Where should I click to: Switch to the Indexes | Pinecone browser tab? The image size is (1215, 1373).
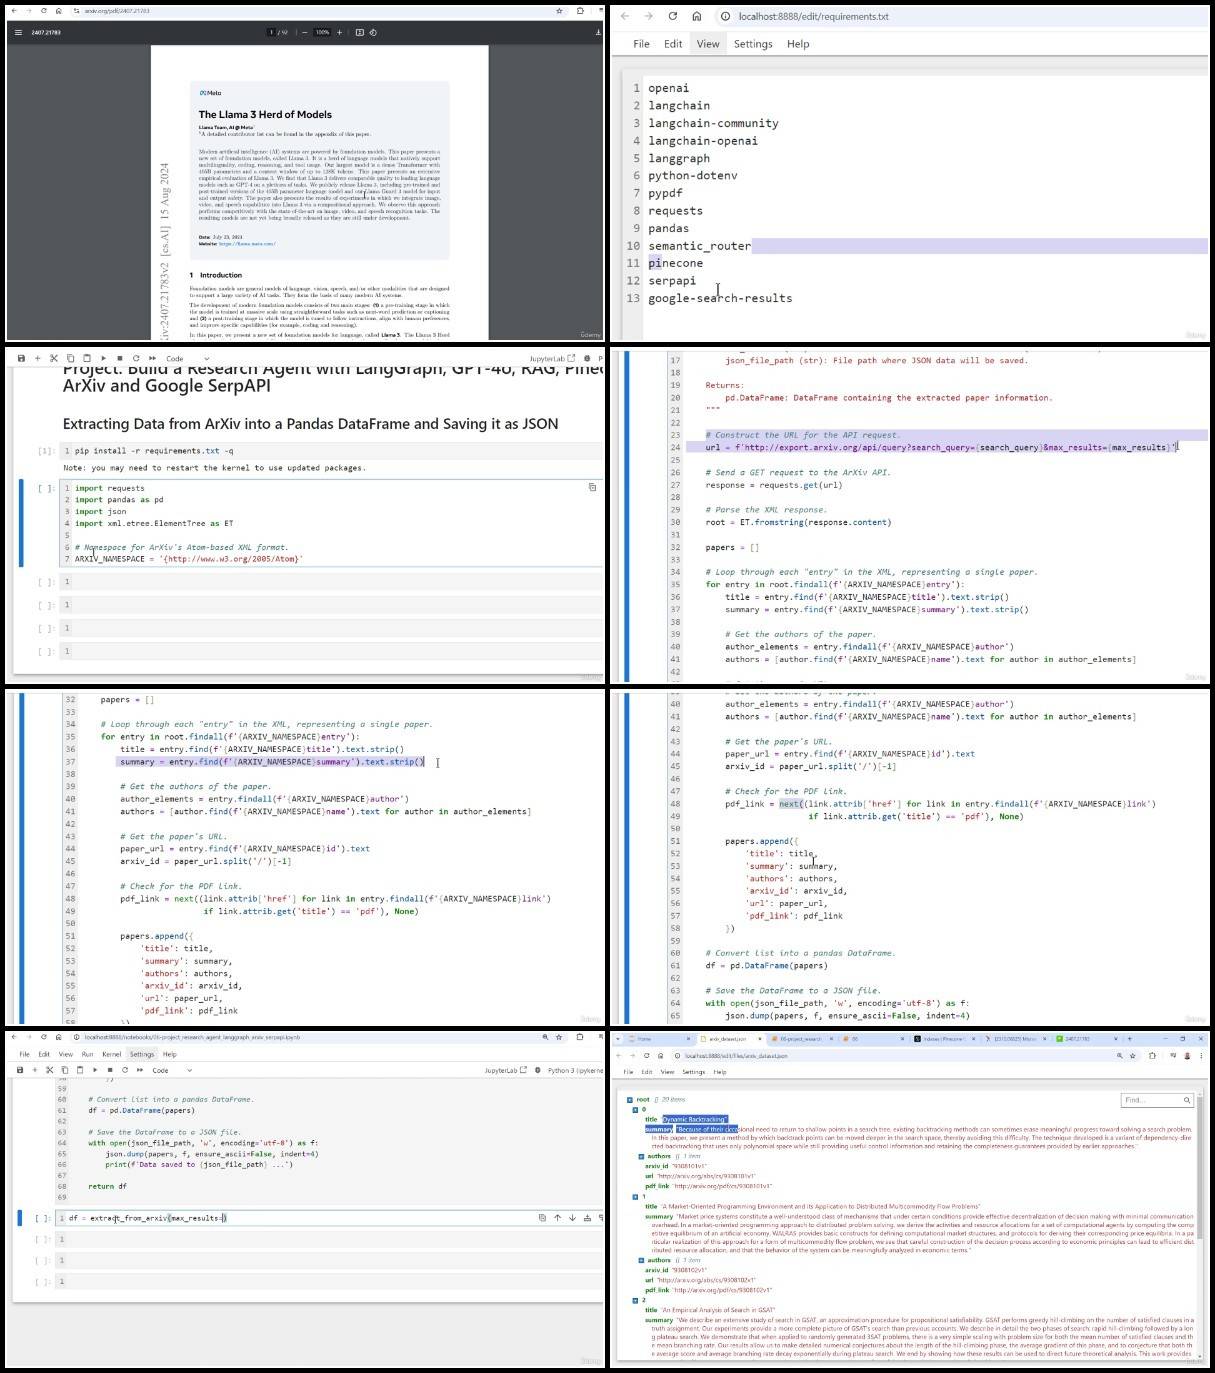943,1039
